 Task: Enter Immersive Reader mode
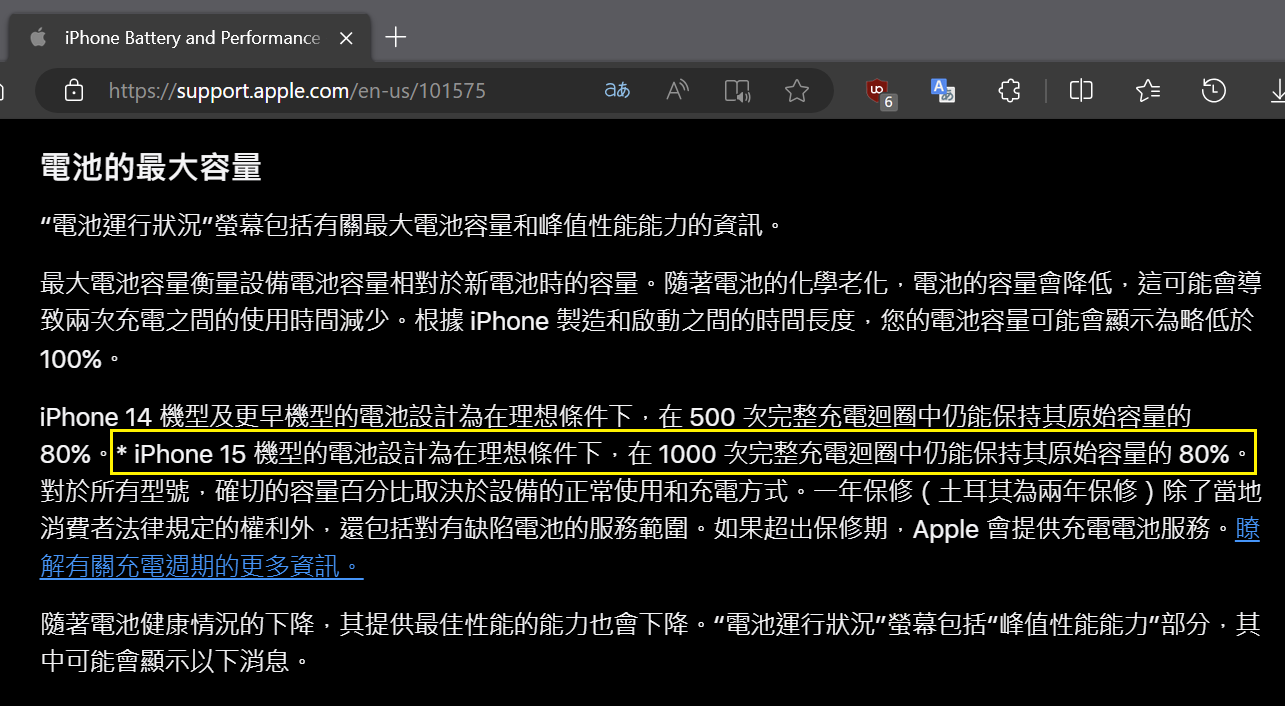point(737,91)
